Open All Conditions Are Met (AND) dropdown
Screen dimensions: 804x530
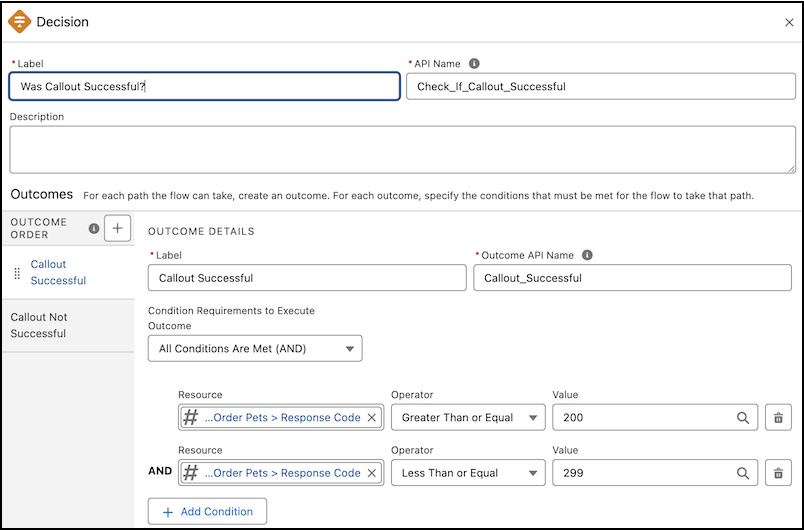click(255, 349)
